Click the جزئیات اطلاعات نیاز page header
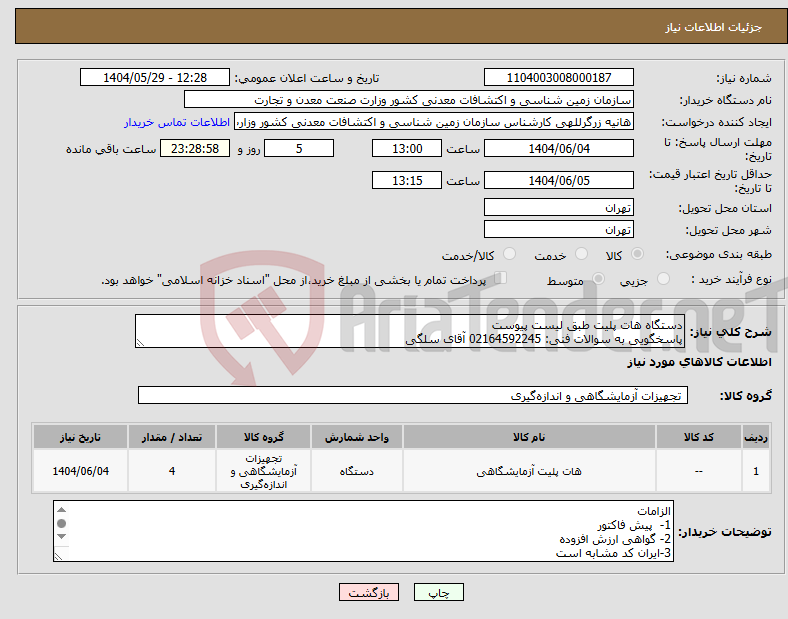 pyautogui.click(x=713, y=27)
